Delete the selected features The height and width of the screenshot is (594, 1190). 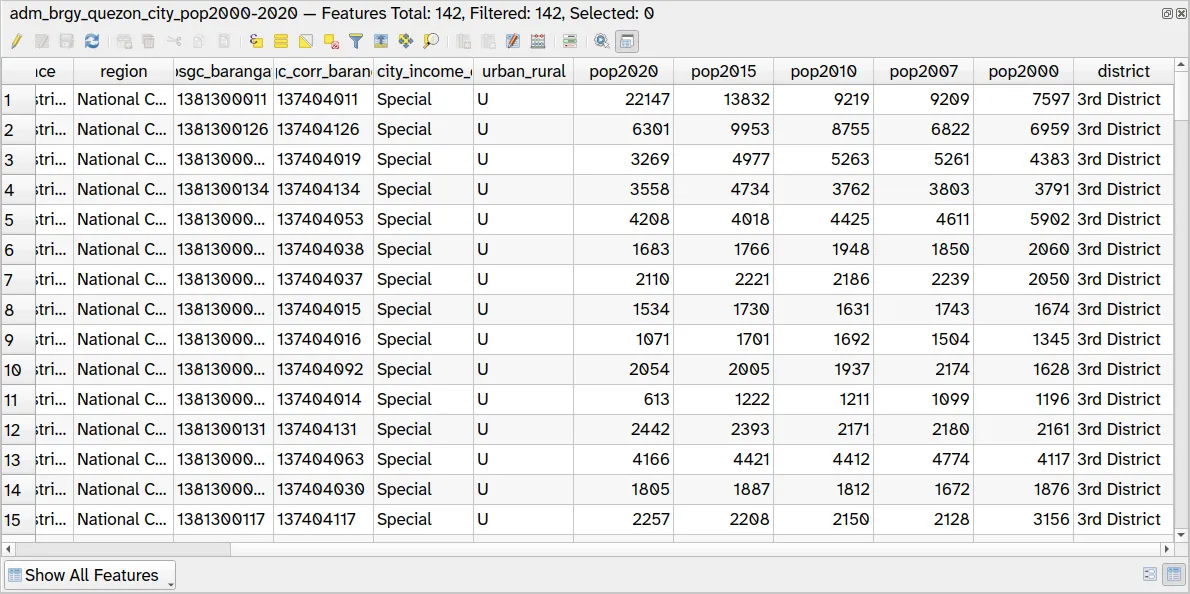coord(148,41)
